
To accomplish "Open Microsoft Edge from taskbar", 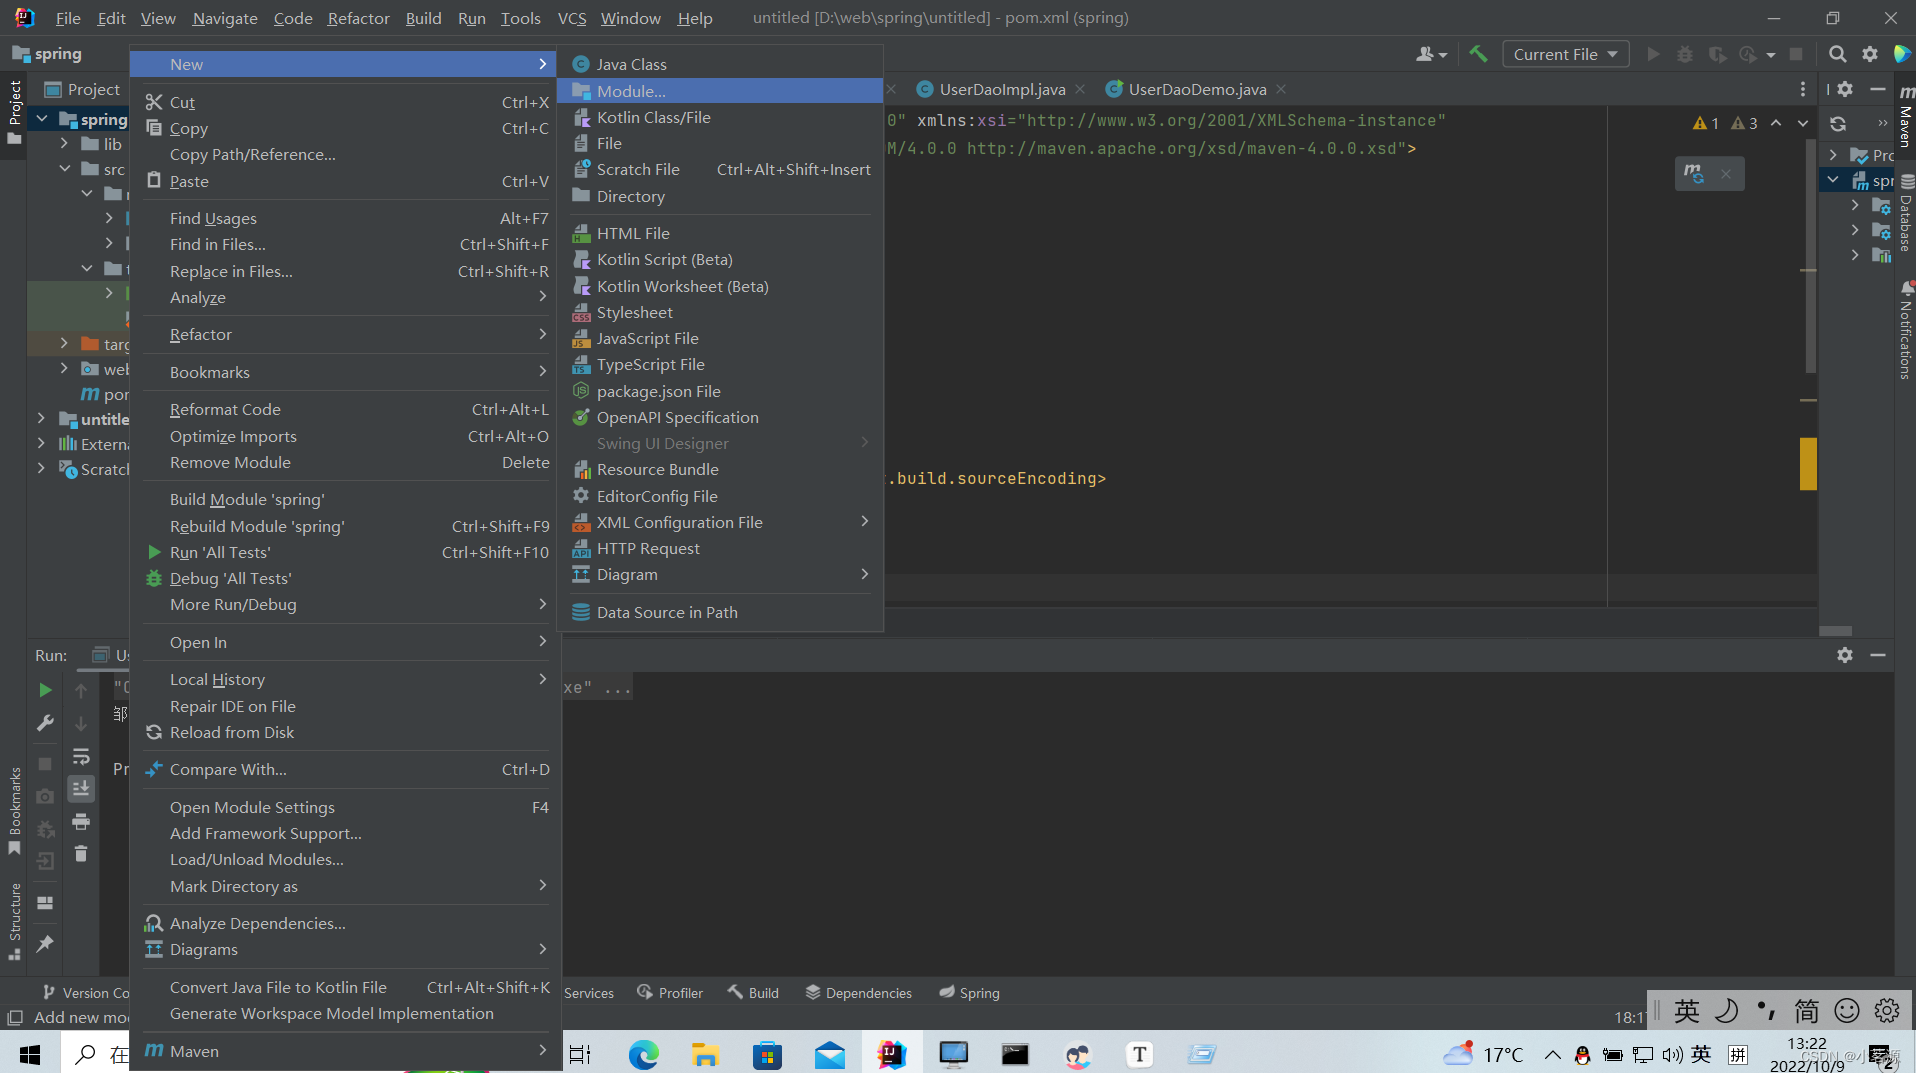I will point(643,1054).
